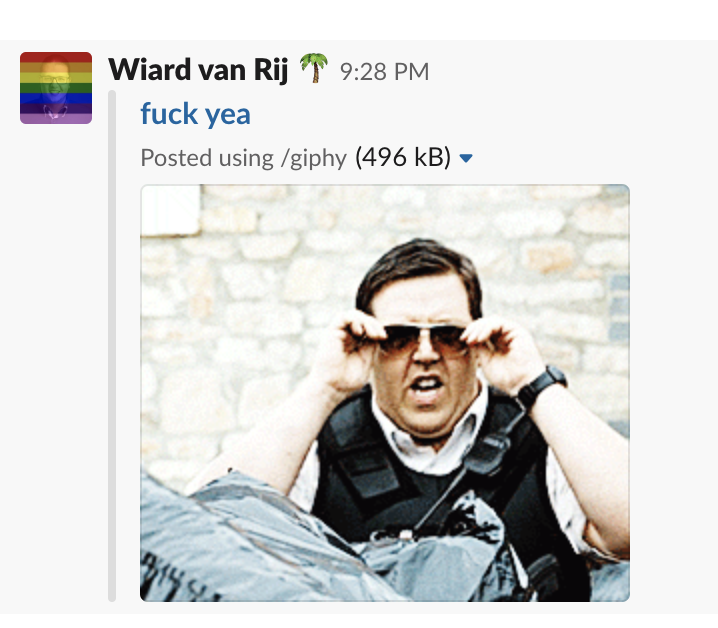Click the (496 kB) file size label

tap(403, 158)
